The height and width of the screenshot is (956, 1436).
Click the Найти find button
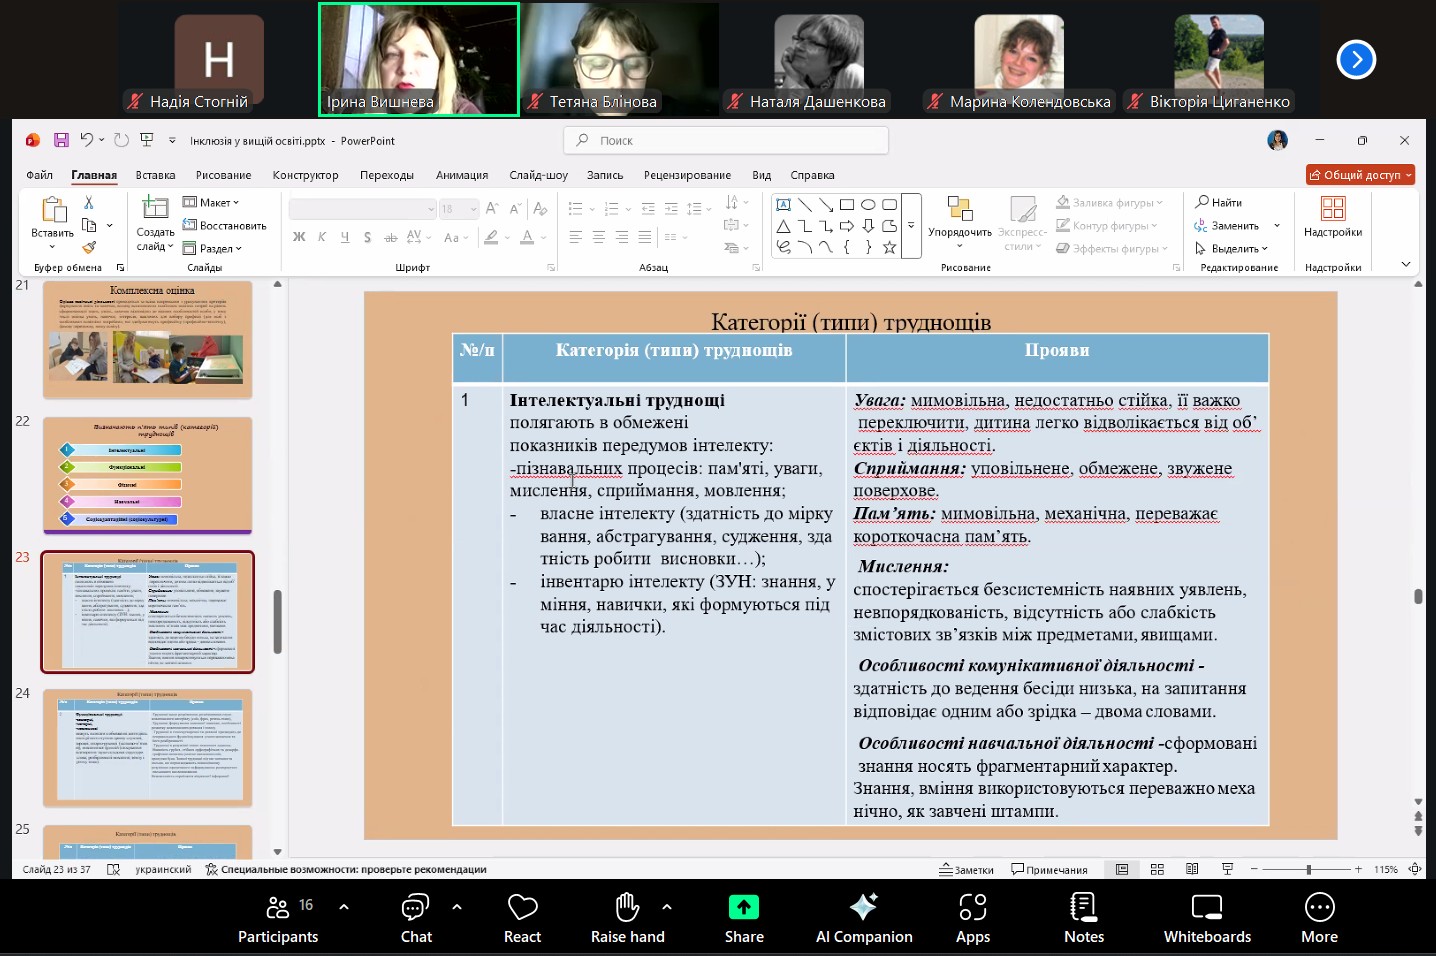[1219, 202]
